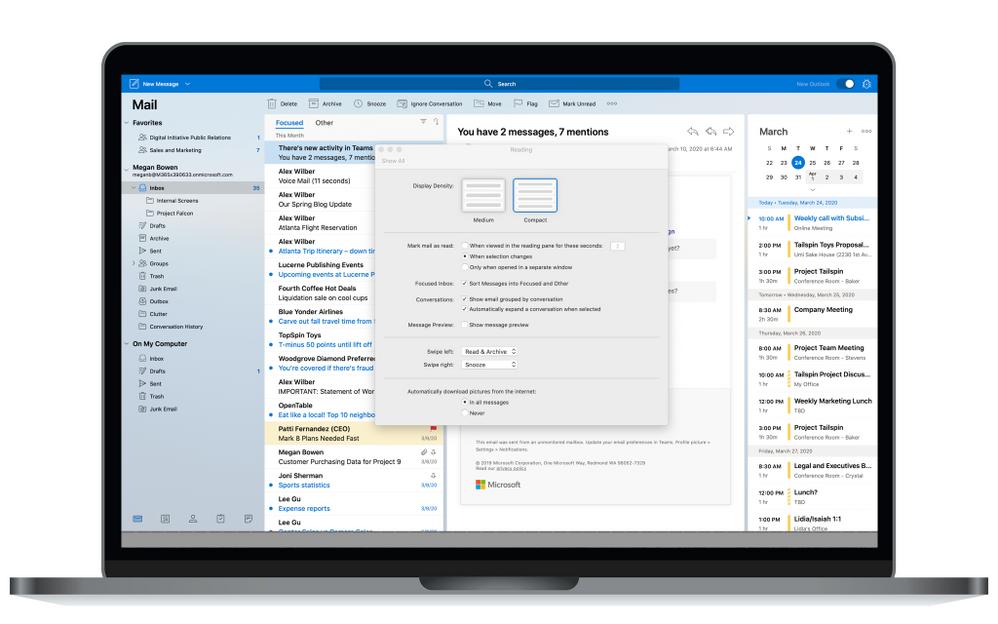Expand the Groups folder
Screen dimensions: 998x624
(134, 263)
